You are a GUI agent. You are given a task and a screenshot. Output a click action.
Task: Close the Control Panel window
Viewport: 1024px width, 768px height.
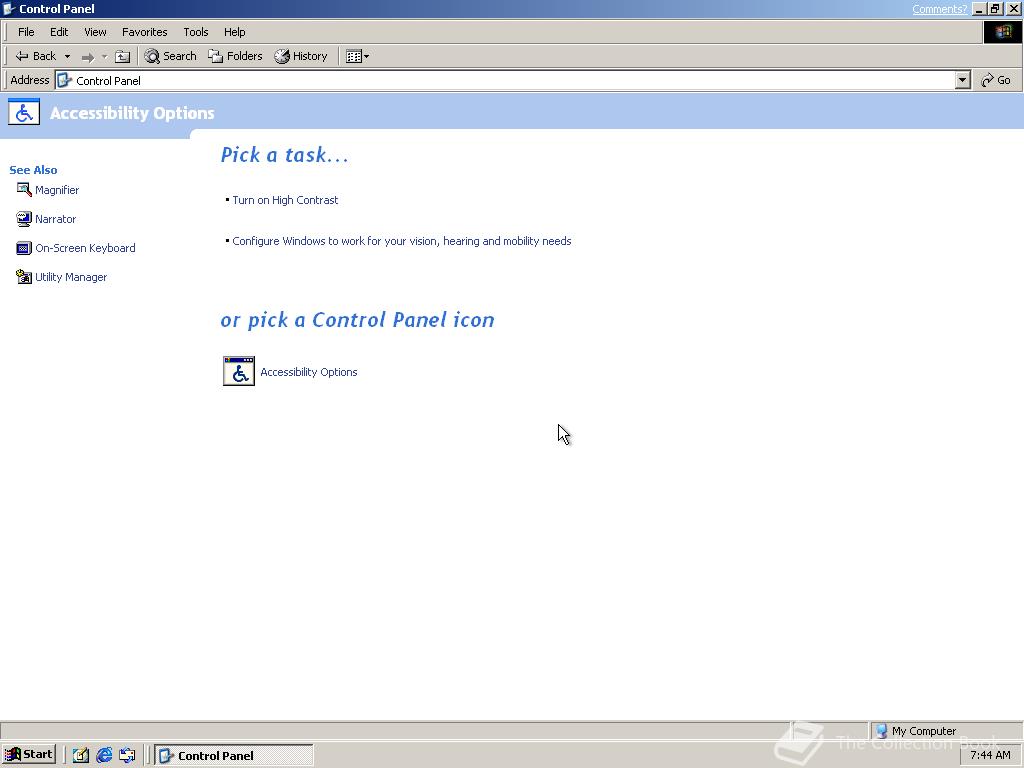1014,8
